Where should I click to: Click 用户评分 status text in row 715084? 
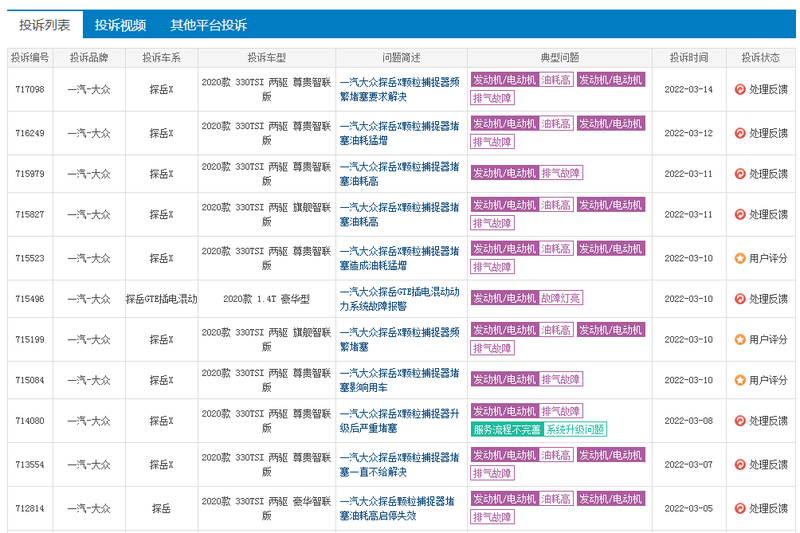768,380
